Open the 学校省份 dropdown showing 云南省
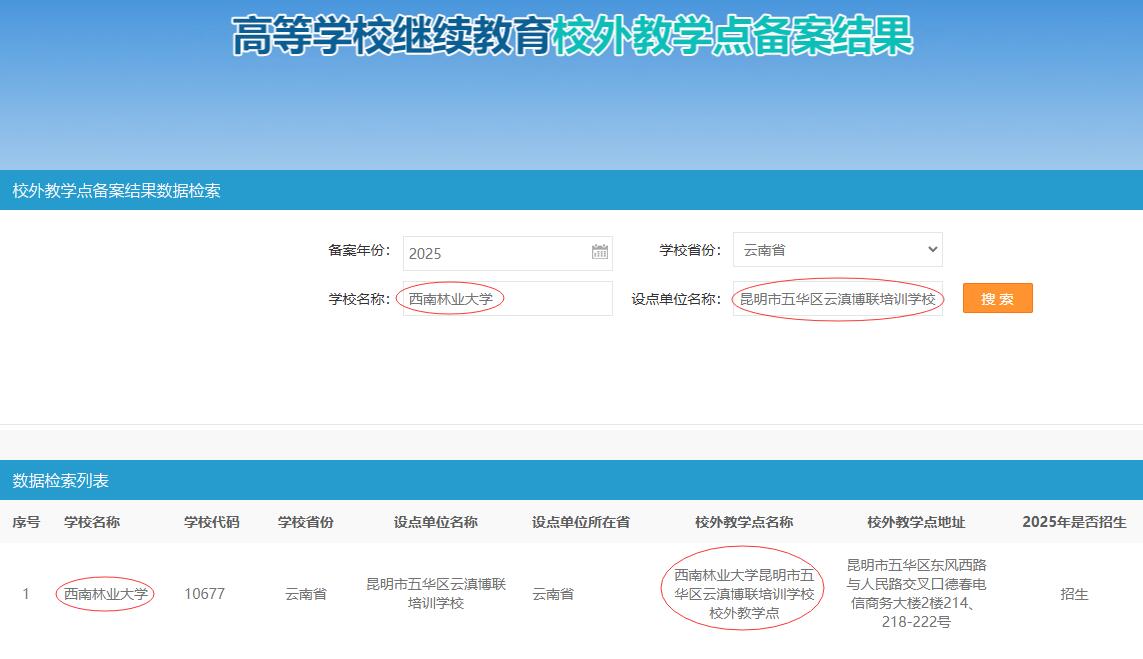The image size is (1143, 659). 837,250
